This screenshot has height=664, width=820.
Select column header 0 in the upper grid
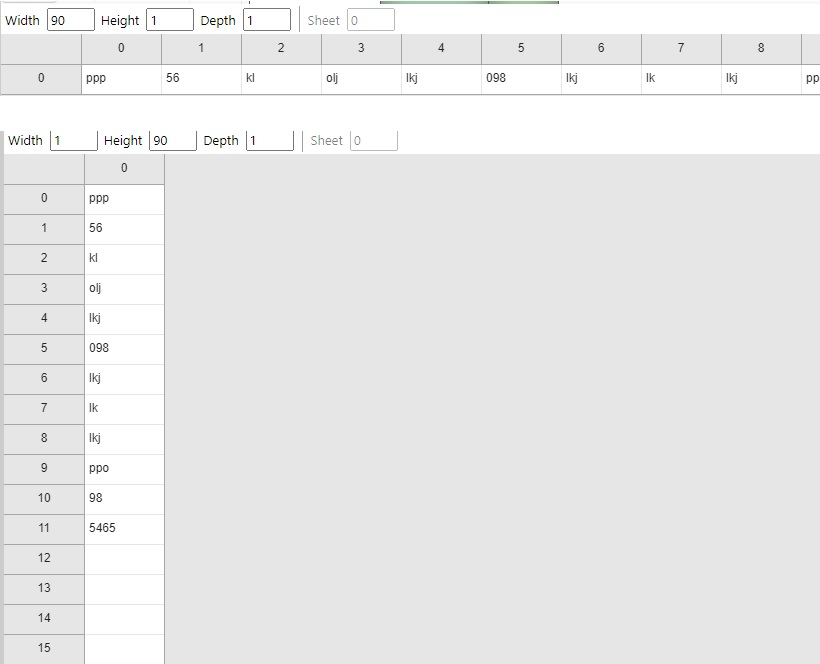pos(121,49)
